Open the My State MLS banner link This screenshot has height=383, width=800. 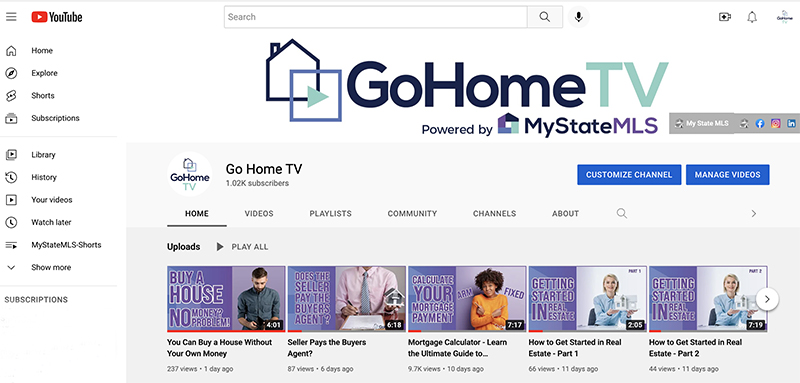[702, 123]
